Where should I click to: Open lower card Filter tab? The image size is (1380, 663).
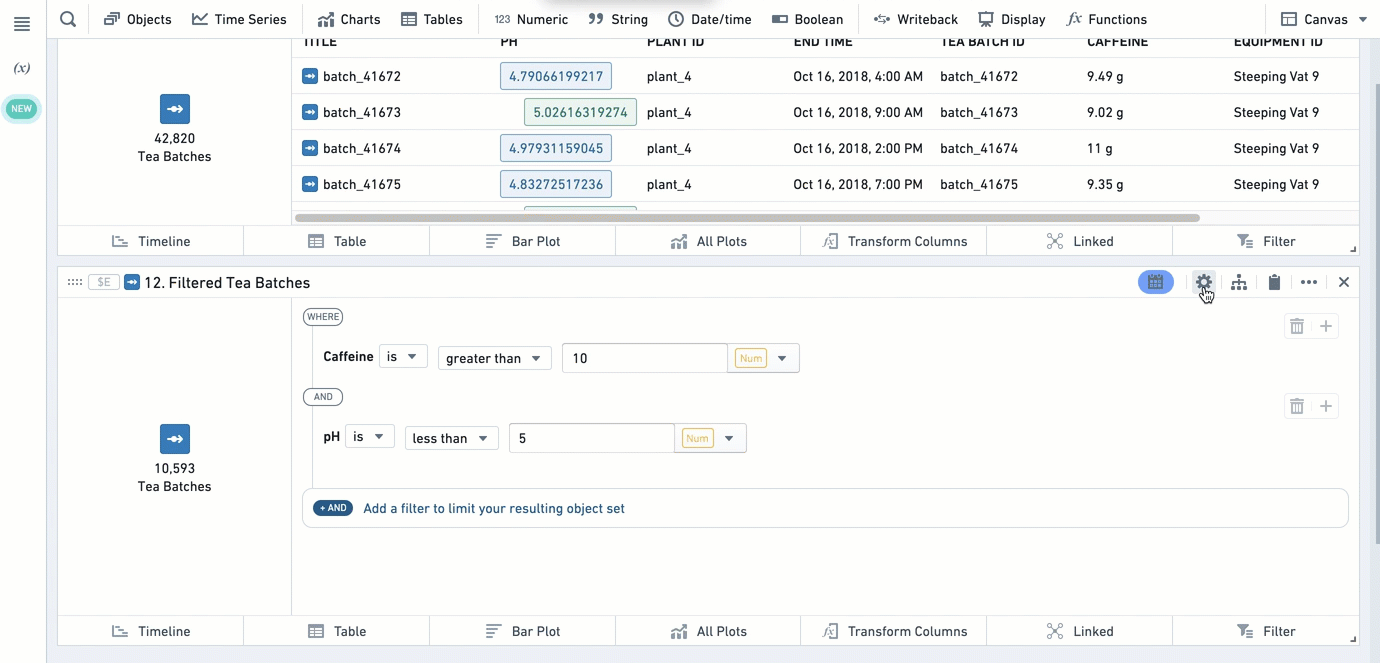pos(1265,631)
